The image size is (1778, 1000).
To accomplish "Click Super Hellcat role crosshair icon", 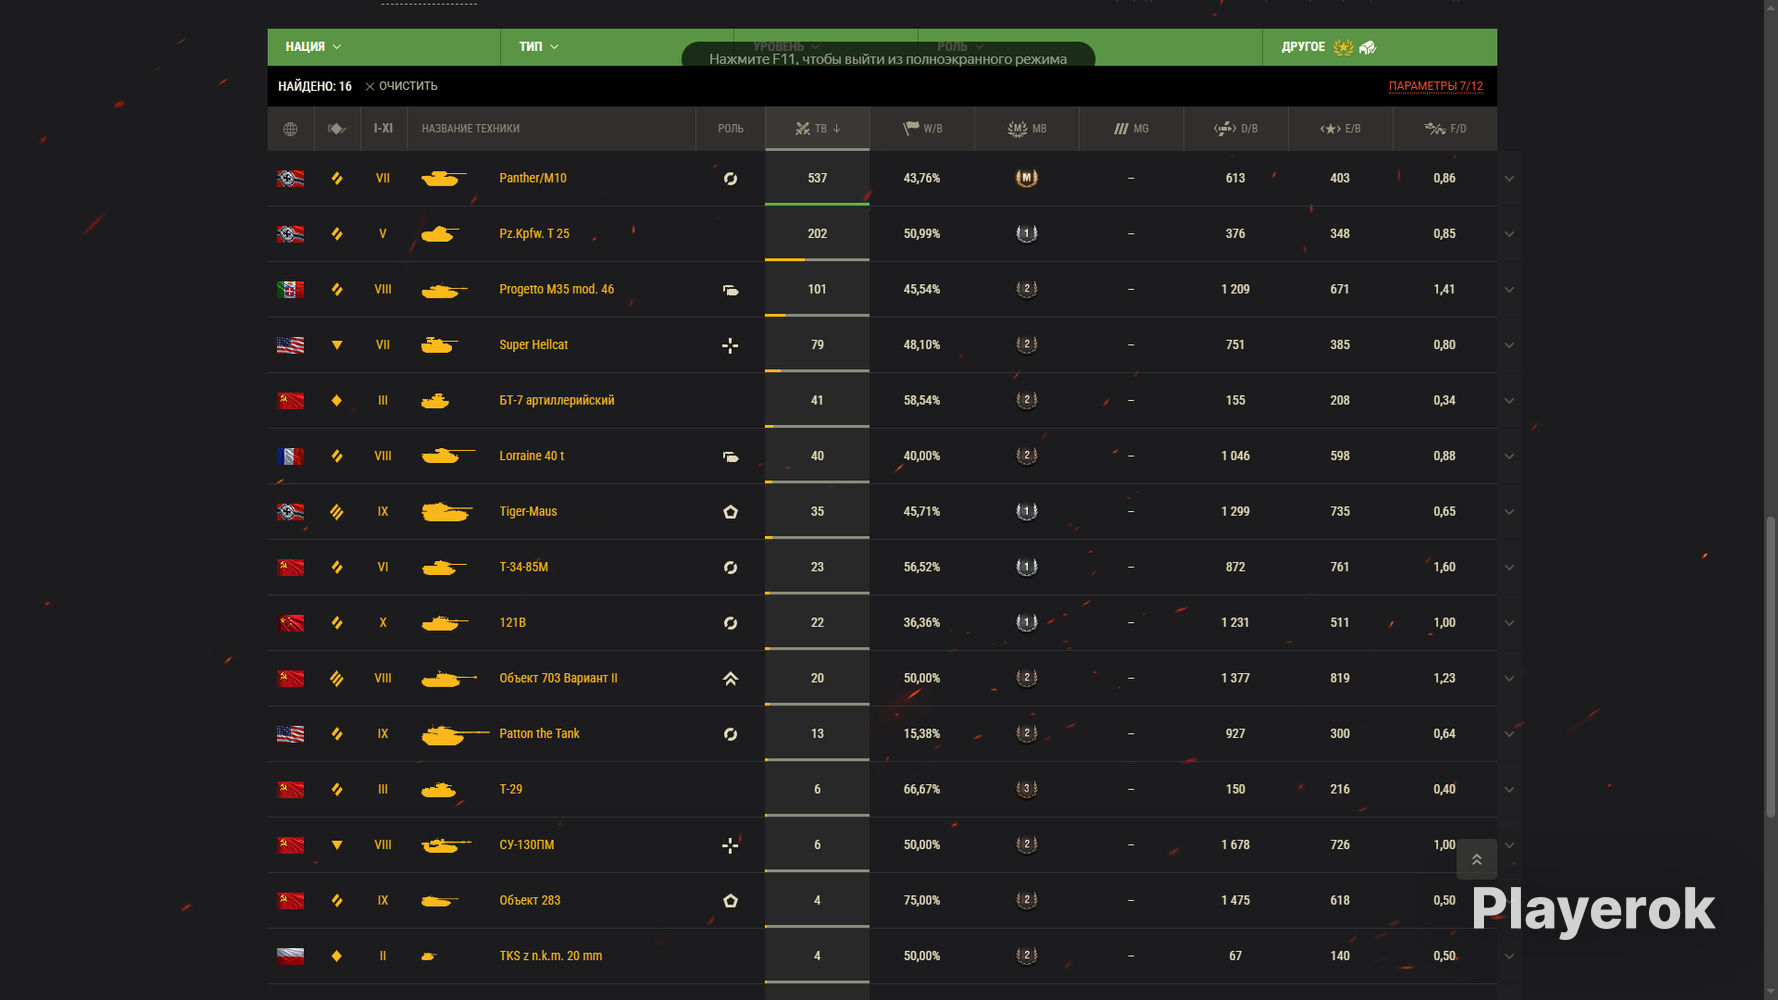I will [x=730, y=345].
